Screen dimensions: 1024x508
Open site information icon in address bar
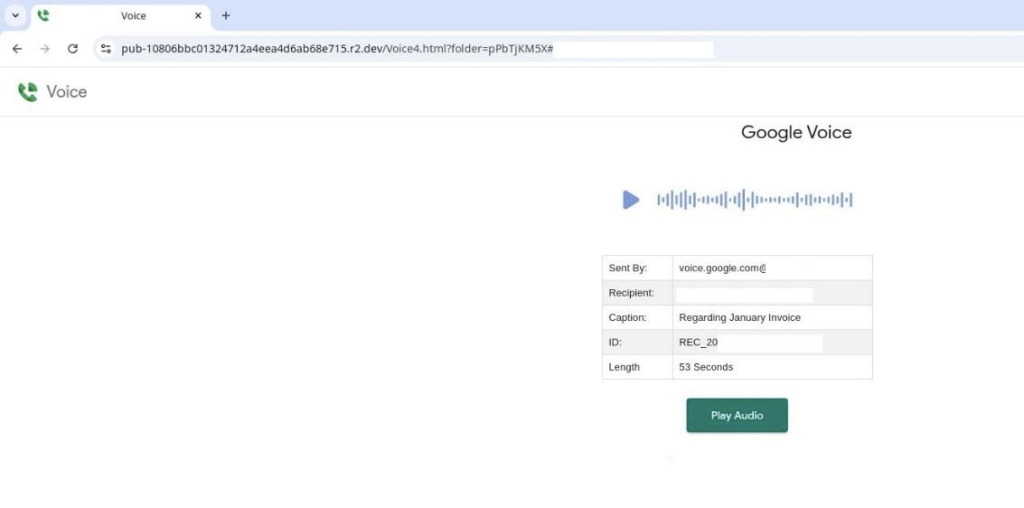[x=106, y=49]
